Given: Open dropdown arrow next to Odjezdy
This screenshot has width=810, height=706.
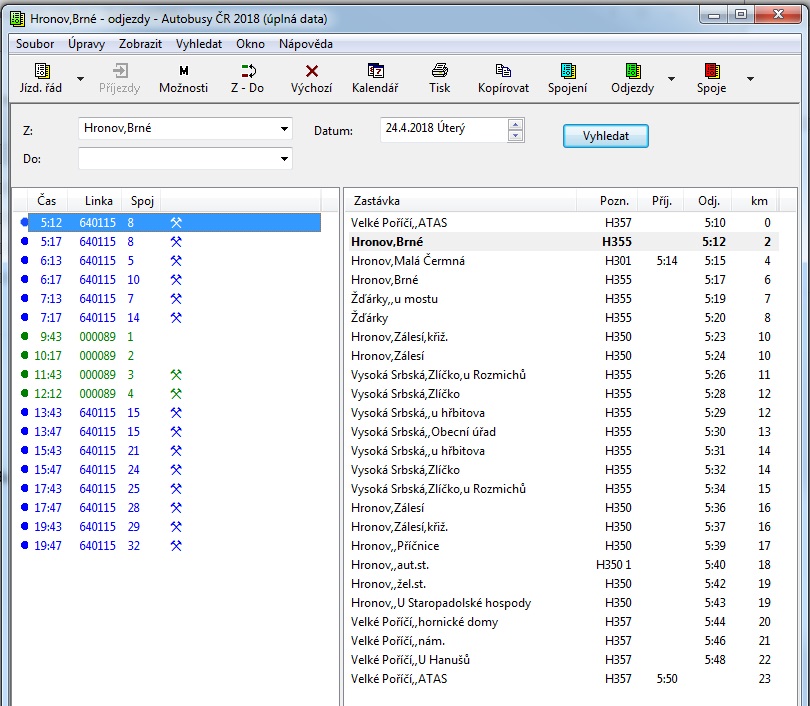Looking at the screenshot, I should 671,78.
